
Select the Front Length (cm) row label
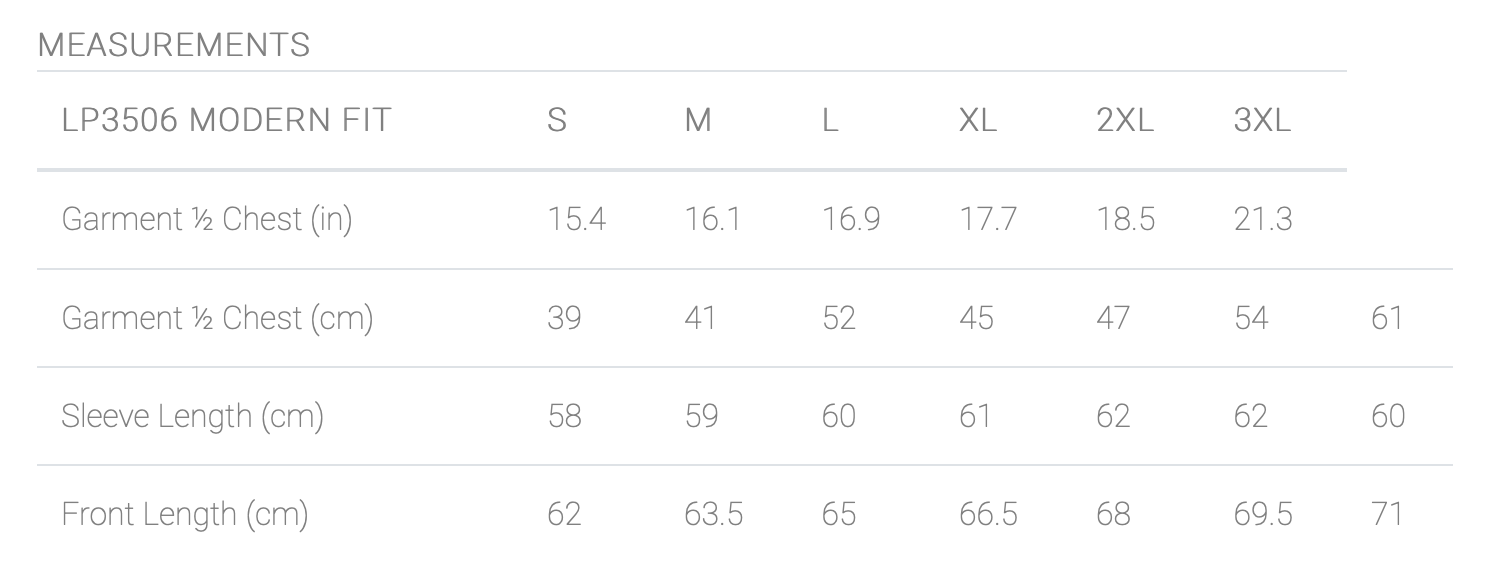click(185, 514)
